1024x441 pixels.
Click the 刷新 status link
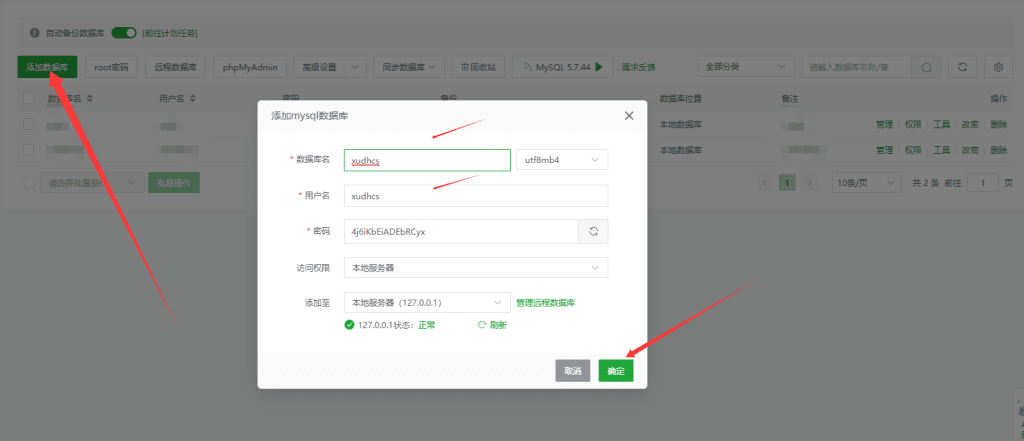[x=493, y=325]
